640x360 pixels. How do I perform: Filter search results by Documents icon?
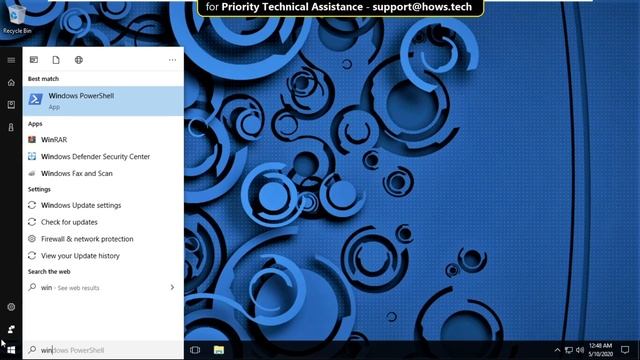(x=56, y=60)
